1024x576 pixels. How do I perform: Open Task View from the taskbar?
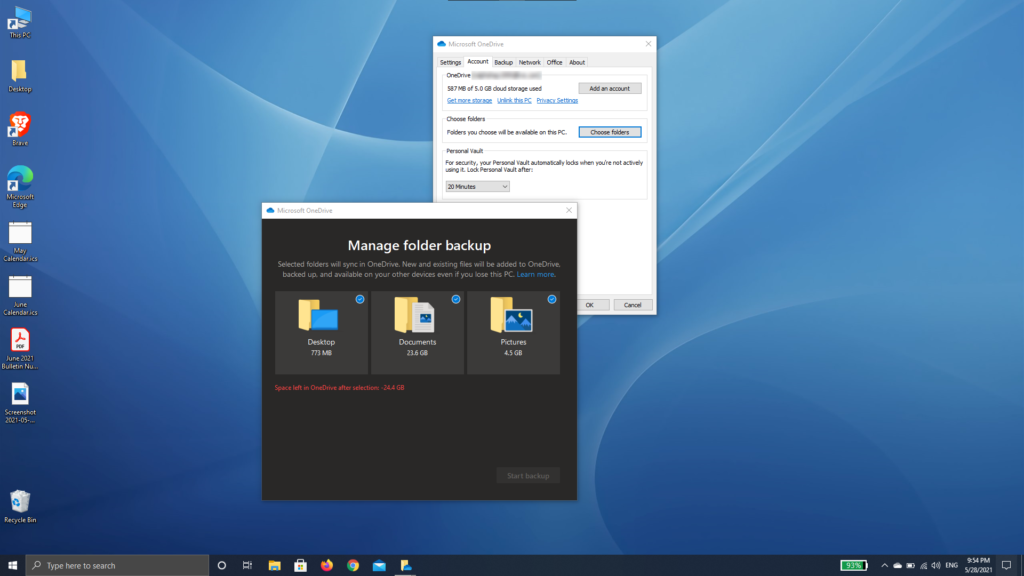tap(248, 566)
